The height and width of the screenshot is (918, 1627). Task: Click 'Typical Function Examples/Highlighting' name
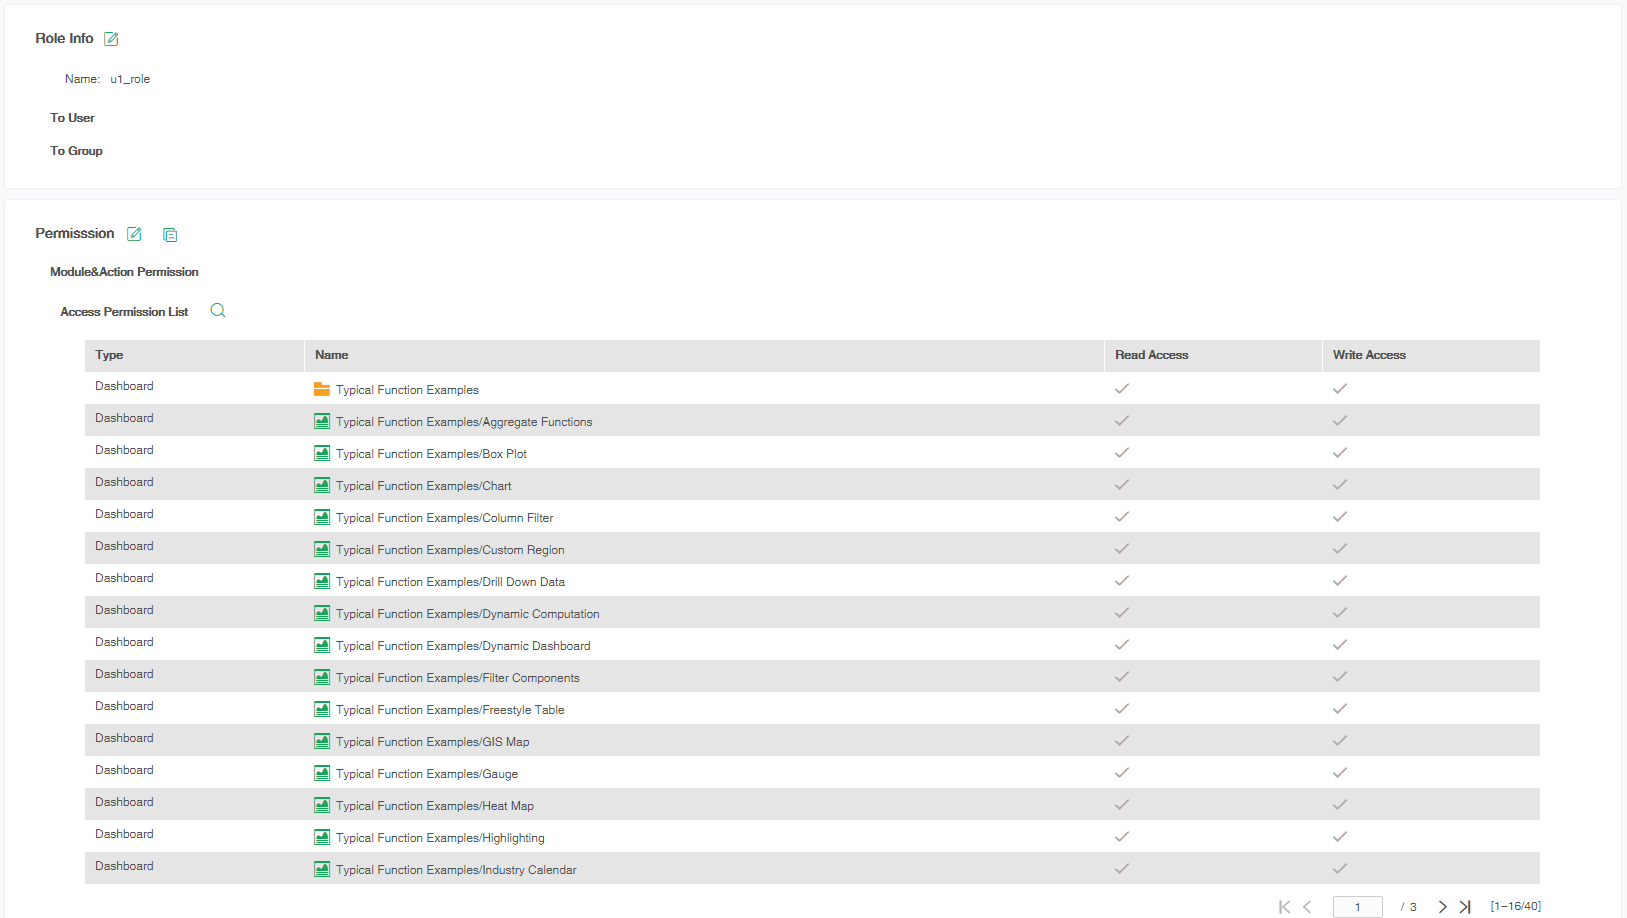tap(440, 838)
